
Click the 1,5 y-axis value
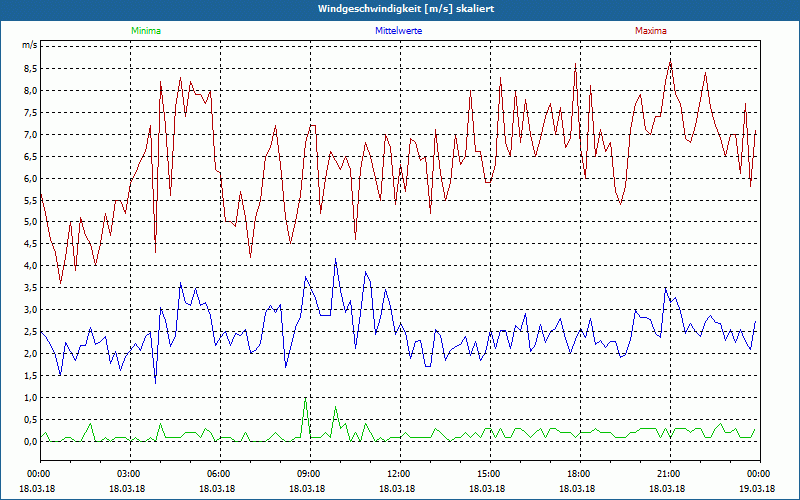pyautogui.click(x=30, y=376)
